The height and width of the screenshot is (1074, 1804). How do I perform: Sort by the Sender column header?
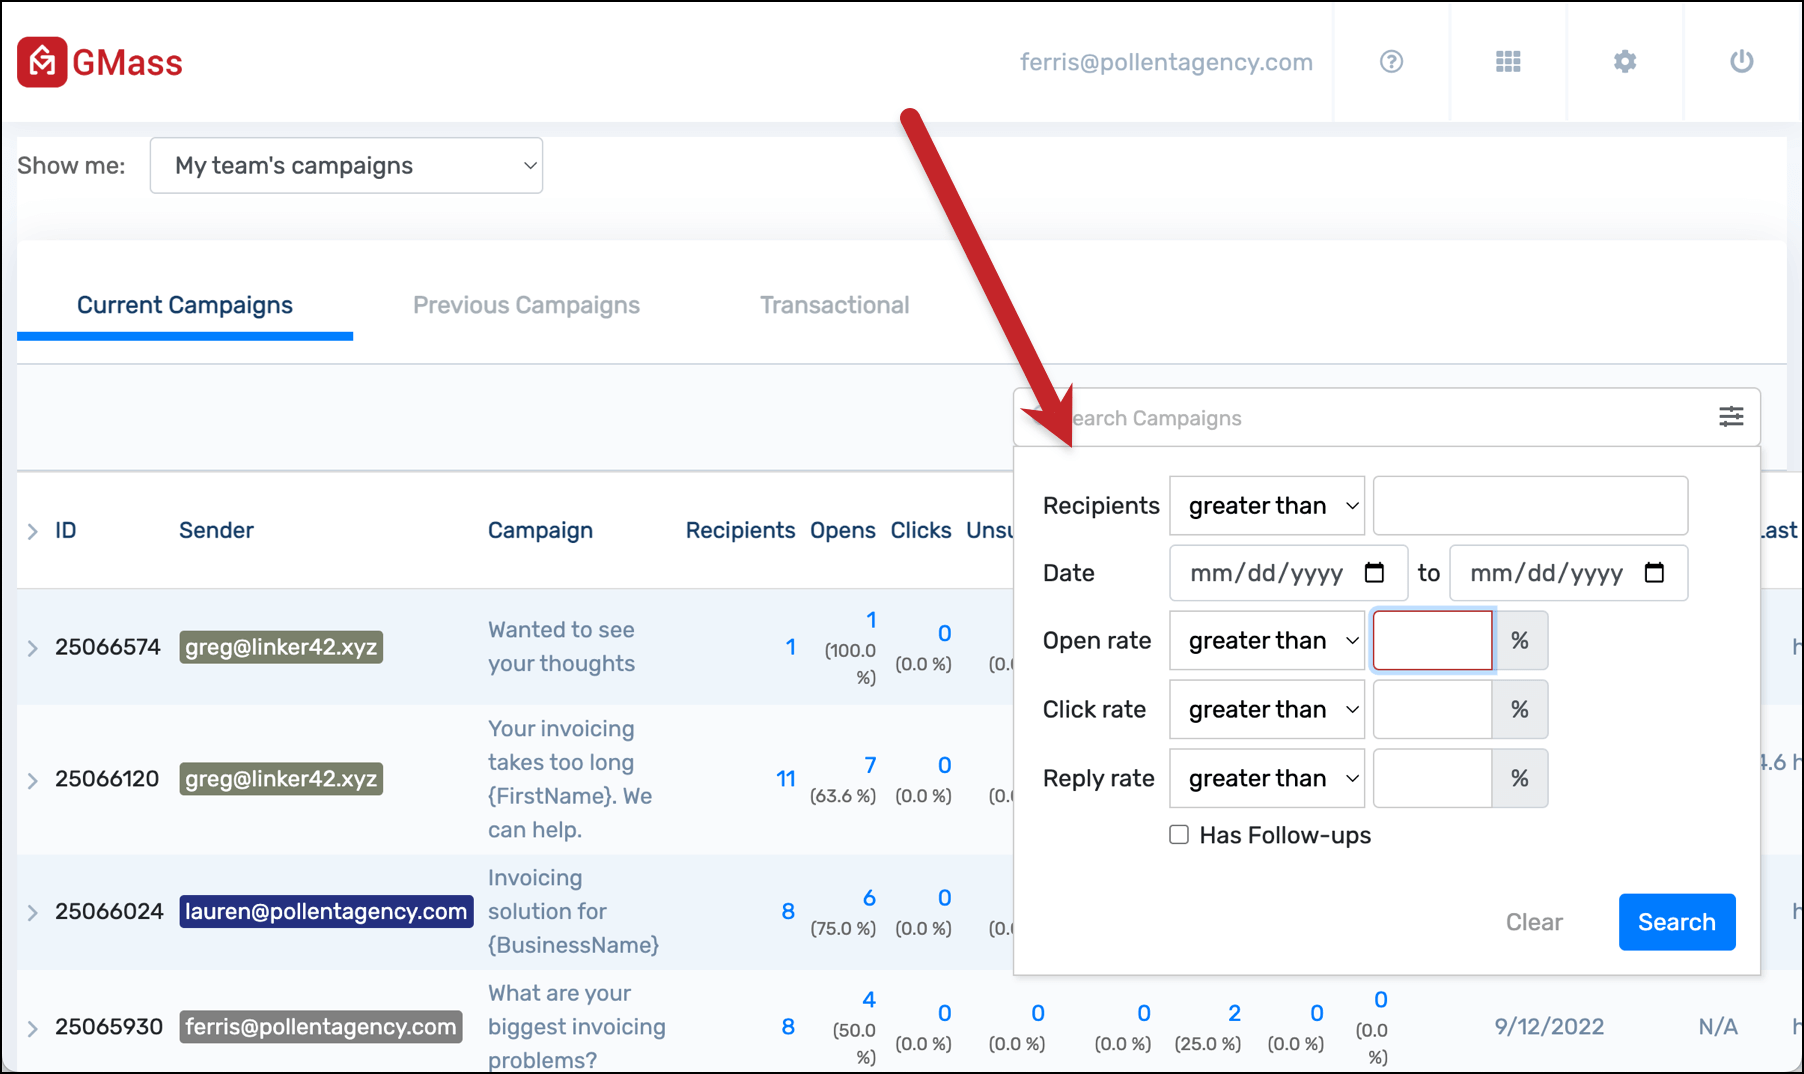(216, 530)
